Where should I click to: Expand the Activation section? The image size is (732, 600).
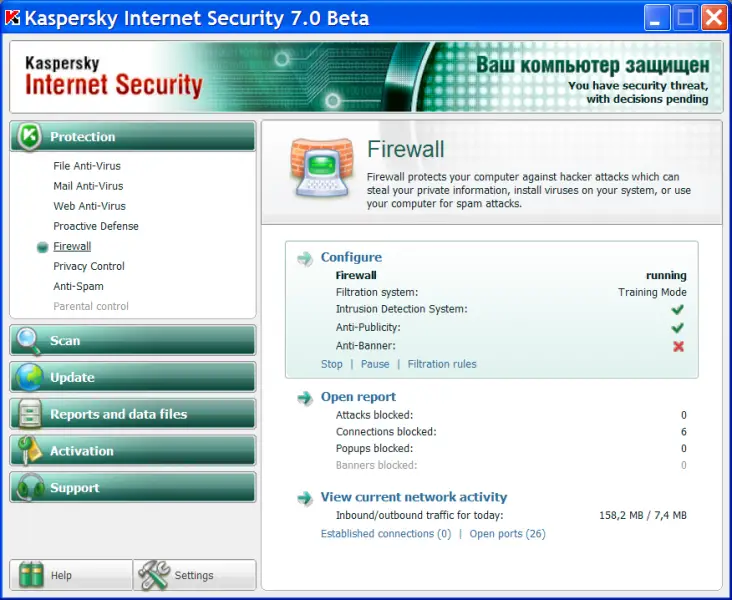[x=133, y=451]
